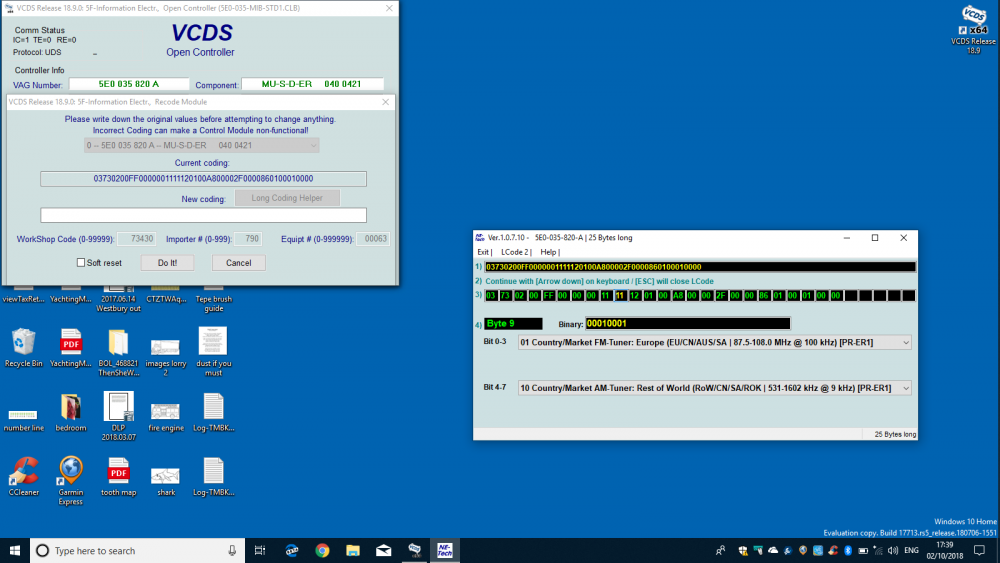The width and height of the screenshot is (1000, 563).
Task: Enable the Soft reset checkbox
Action: (x=81, y=263)
